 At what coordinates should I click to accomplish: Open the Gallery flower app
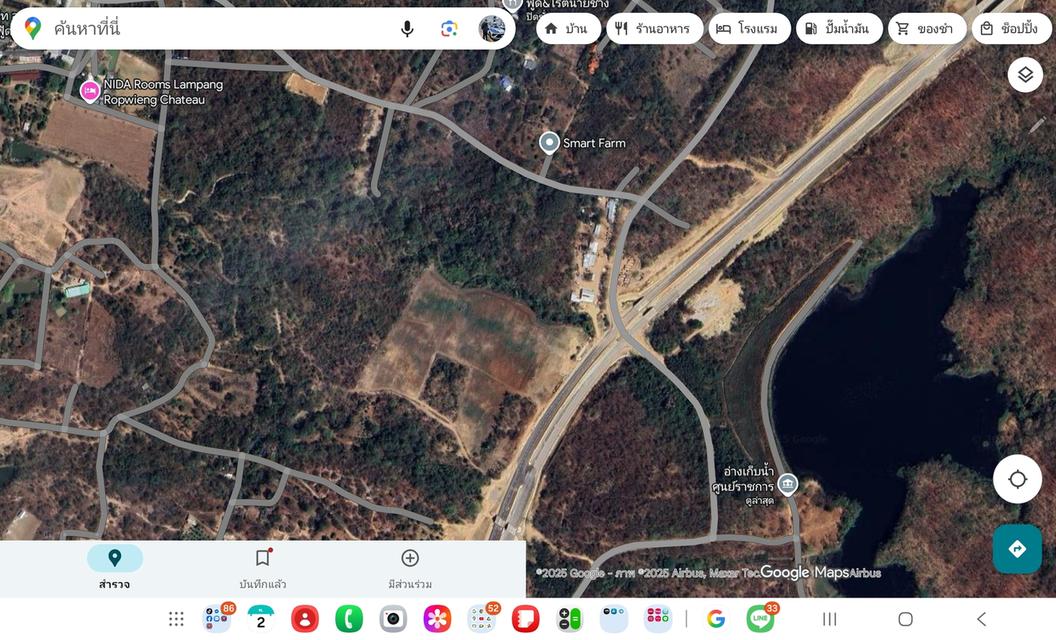(437, 618)
